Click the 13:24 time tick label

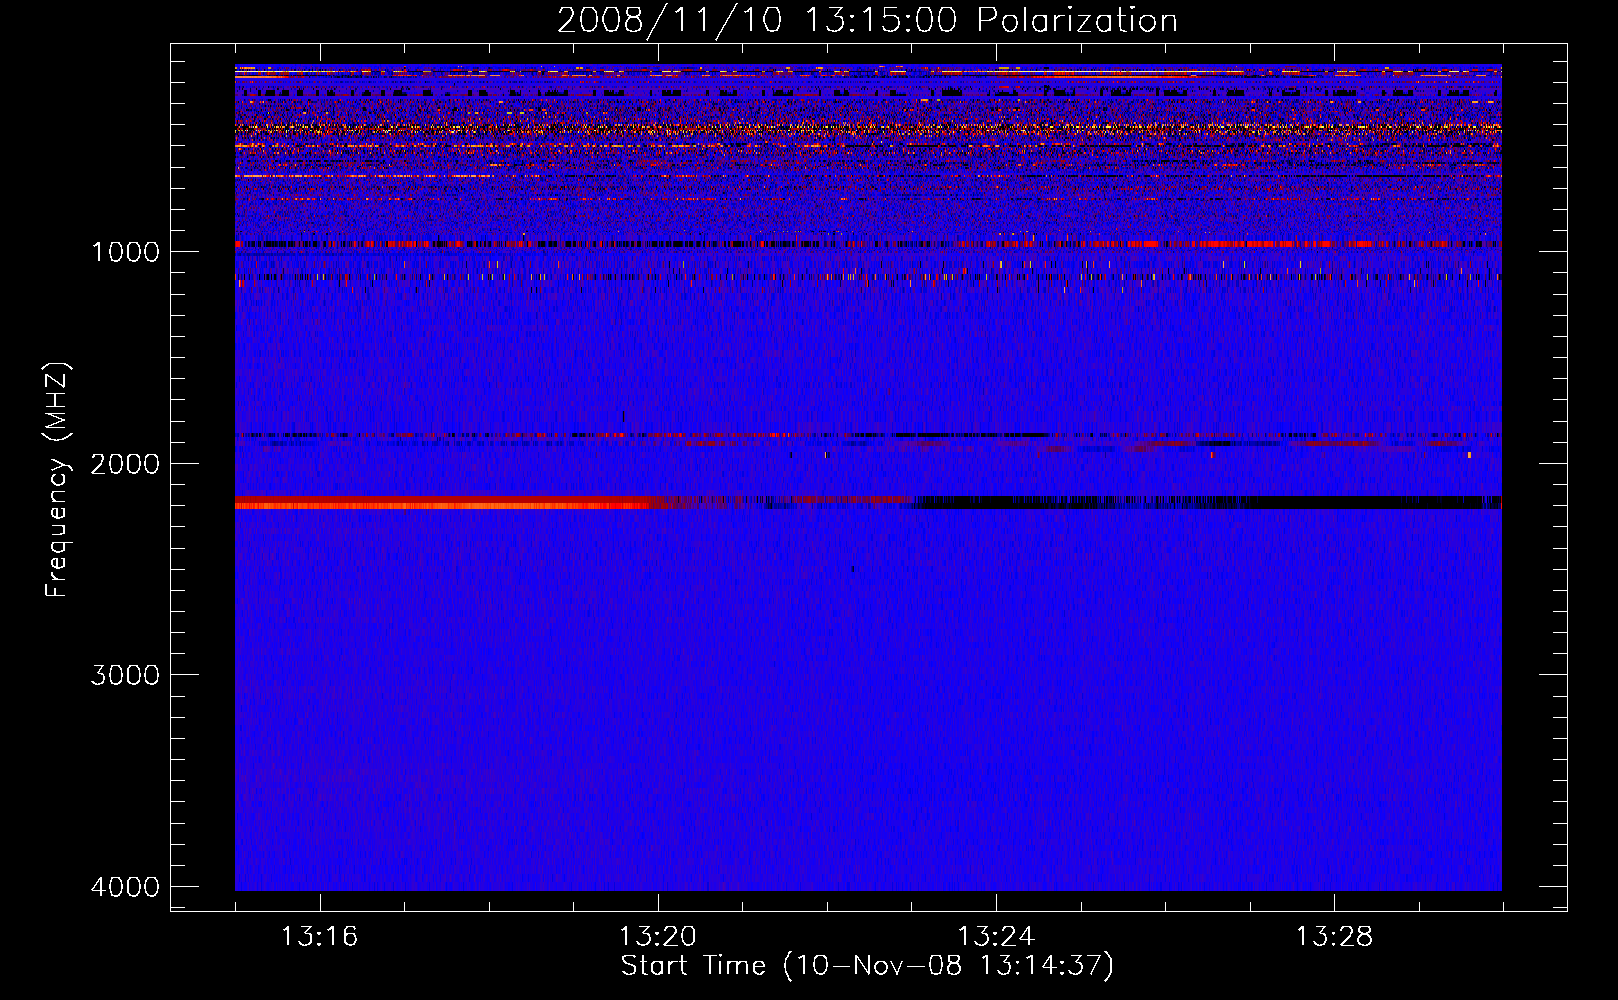pyautogui.click(x=996, y=937)
